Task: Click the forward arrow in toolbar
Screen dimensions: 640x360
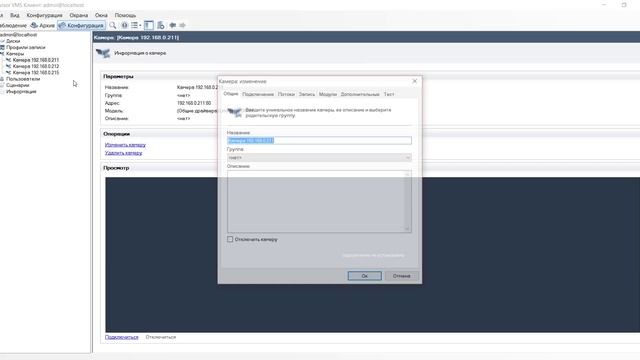Action: coord(182,25)
